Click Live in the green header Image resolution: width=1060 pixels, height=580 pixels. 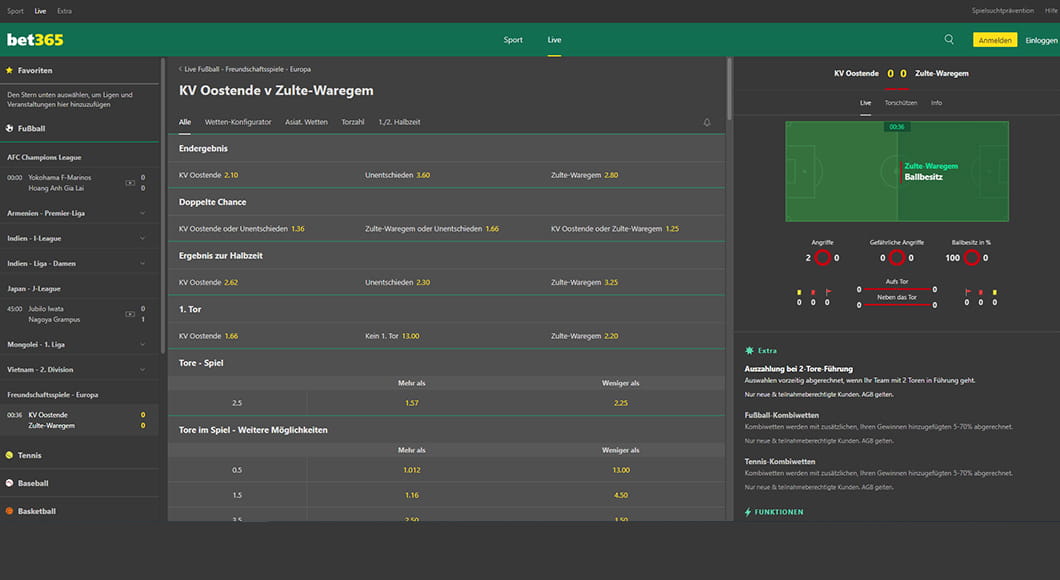(554, 40)
